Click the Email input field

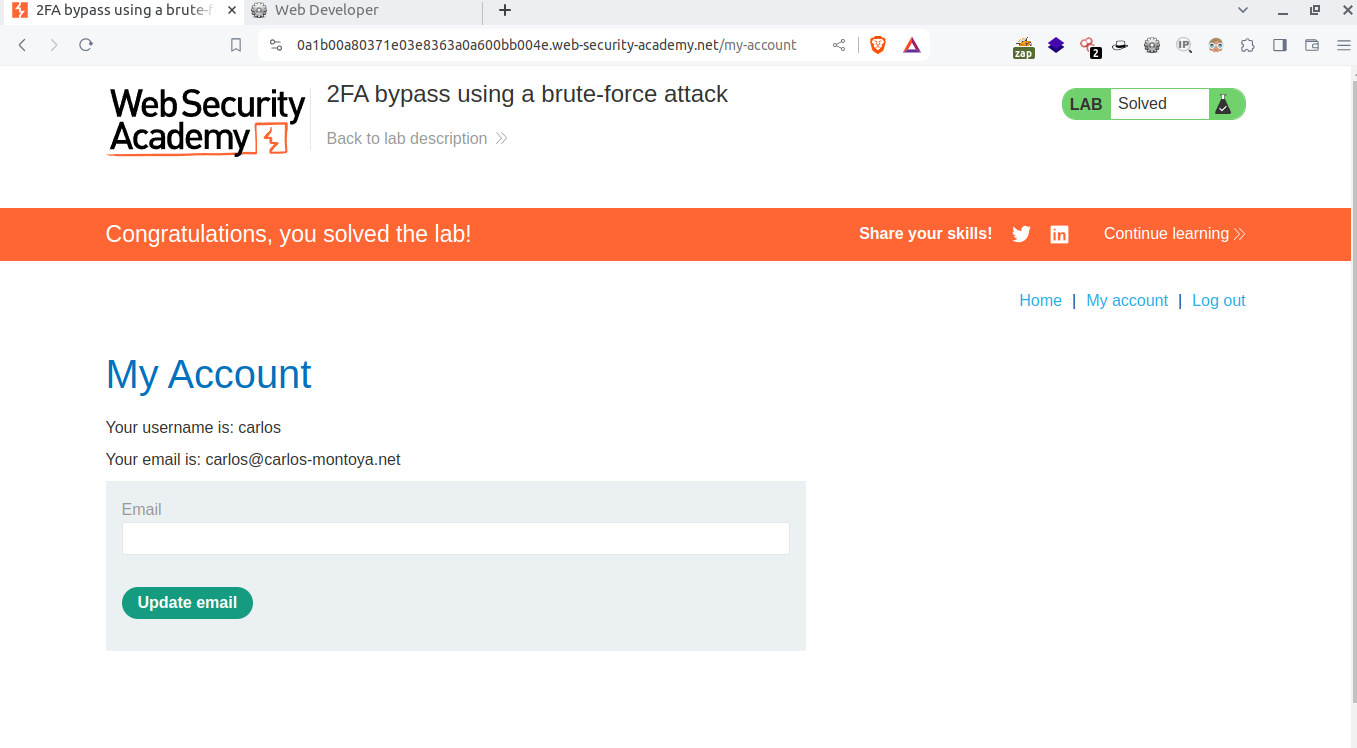click(x=455, y=539)
